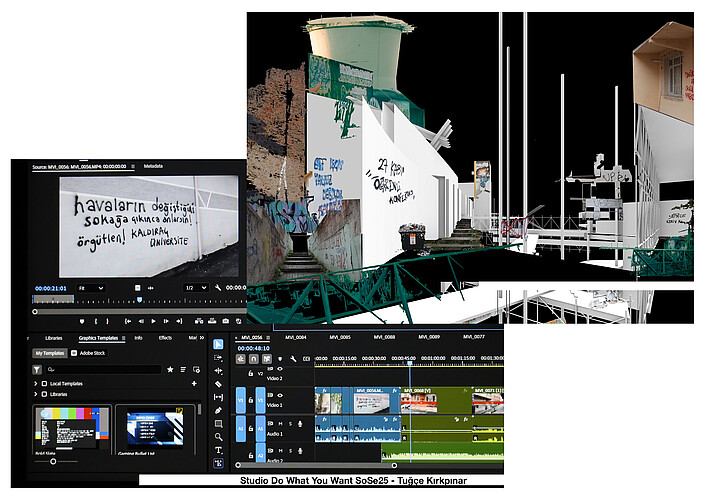The height and width of the screenshot is (500, 707).
Task: Select the Zoom tool magnifier
Action: click(x=218, y=437)
